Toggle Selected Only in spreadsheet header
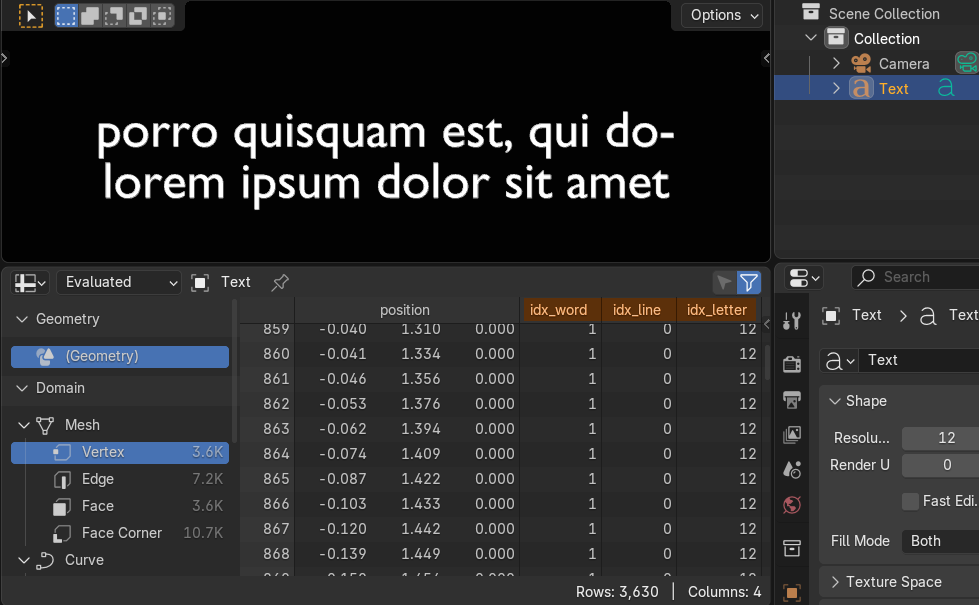 click(x=724, y=282)
